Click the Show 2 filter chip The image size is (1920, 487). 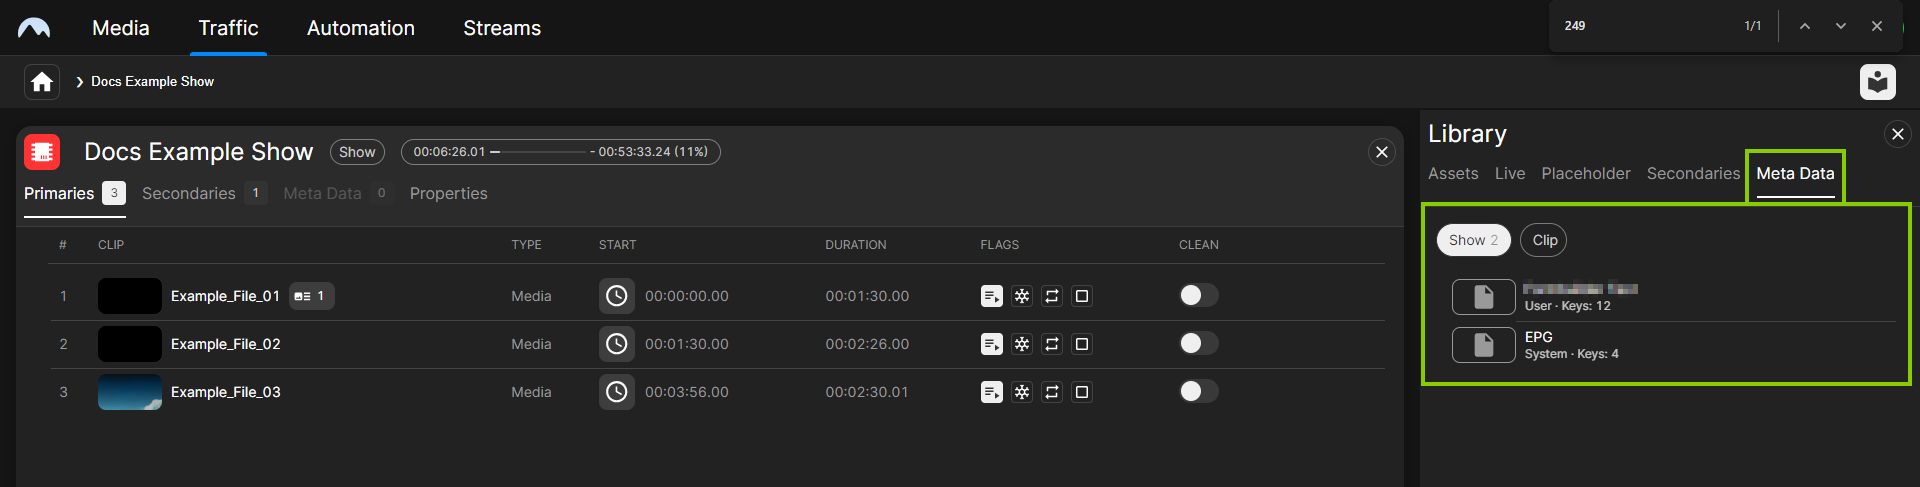(1473, 240)
